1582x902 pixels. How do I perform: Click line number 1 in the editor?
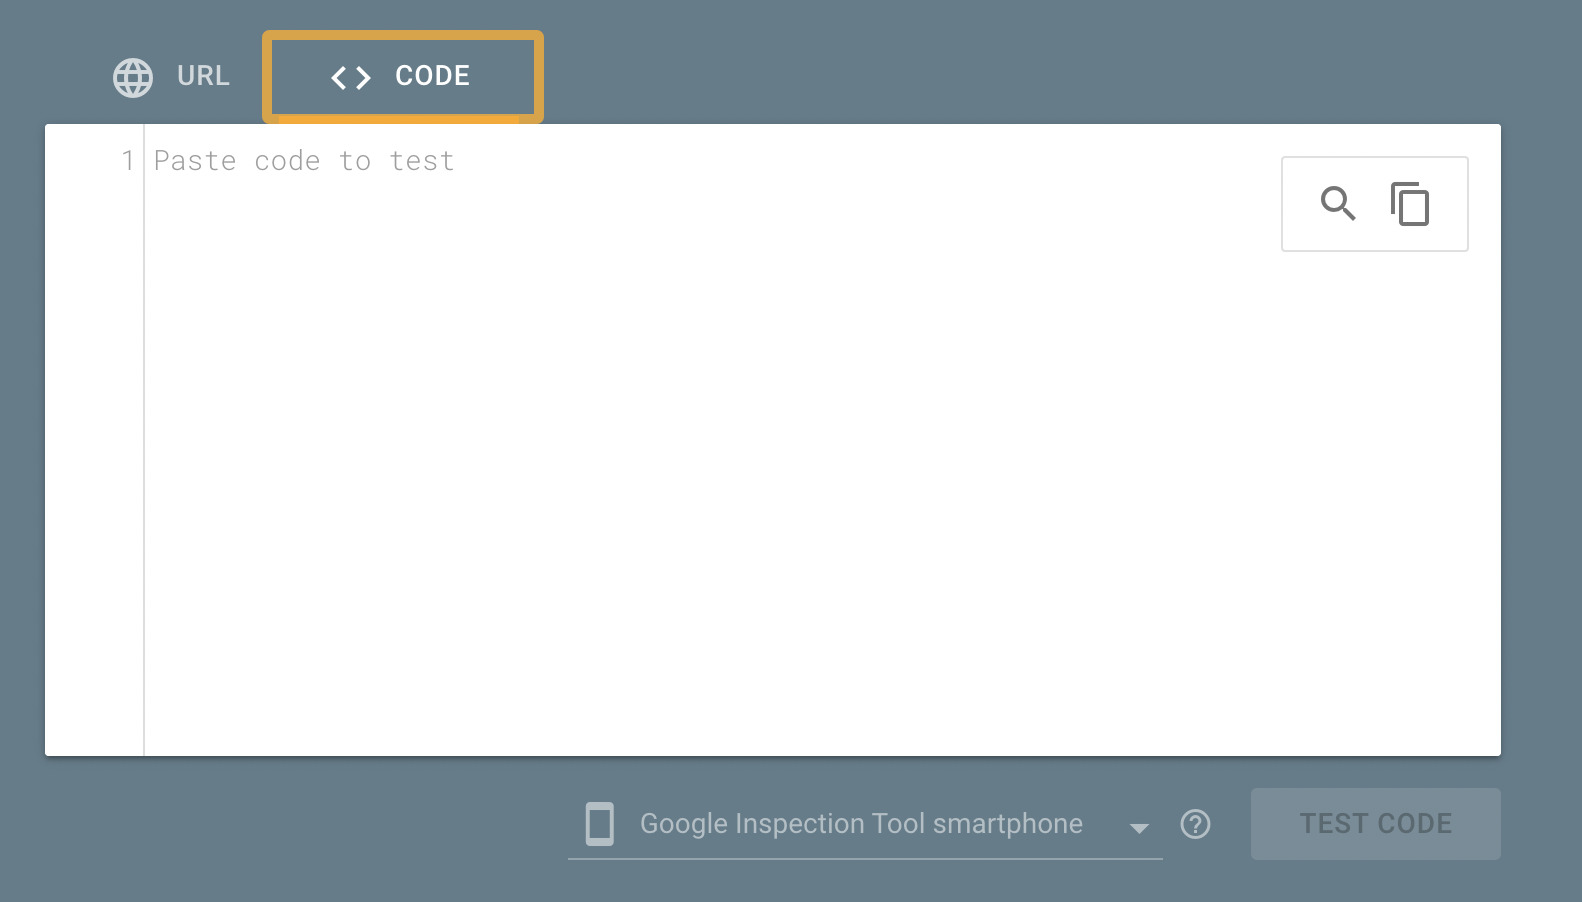pos(127,160)
